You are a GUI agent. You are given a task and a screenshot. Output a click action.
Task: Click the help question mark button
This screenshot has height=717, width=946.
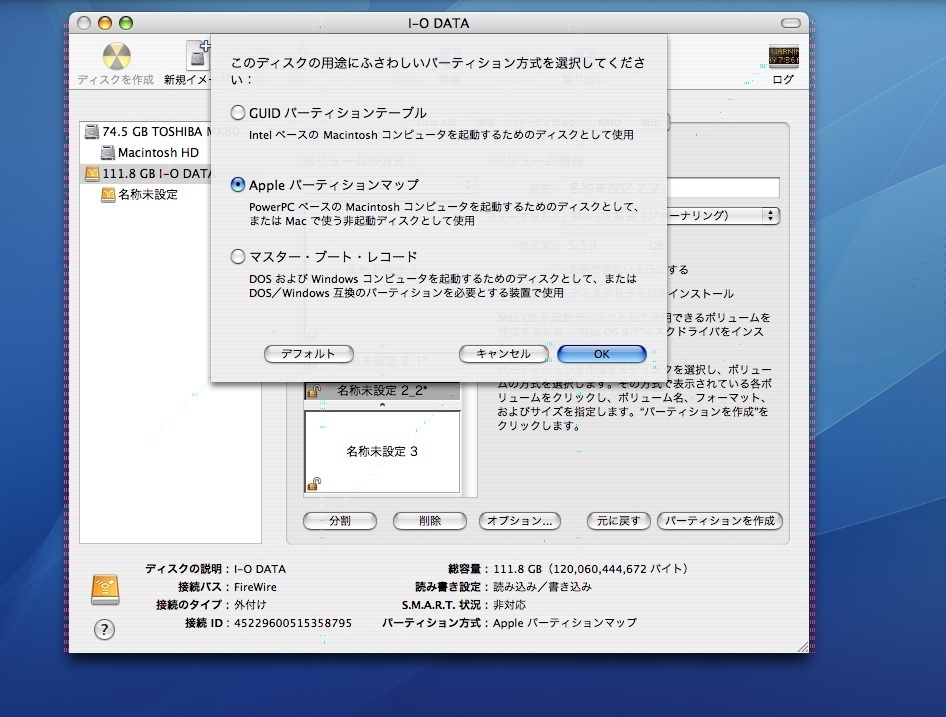(x=104, y=630)
